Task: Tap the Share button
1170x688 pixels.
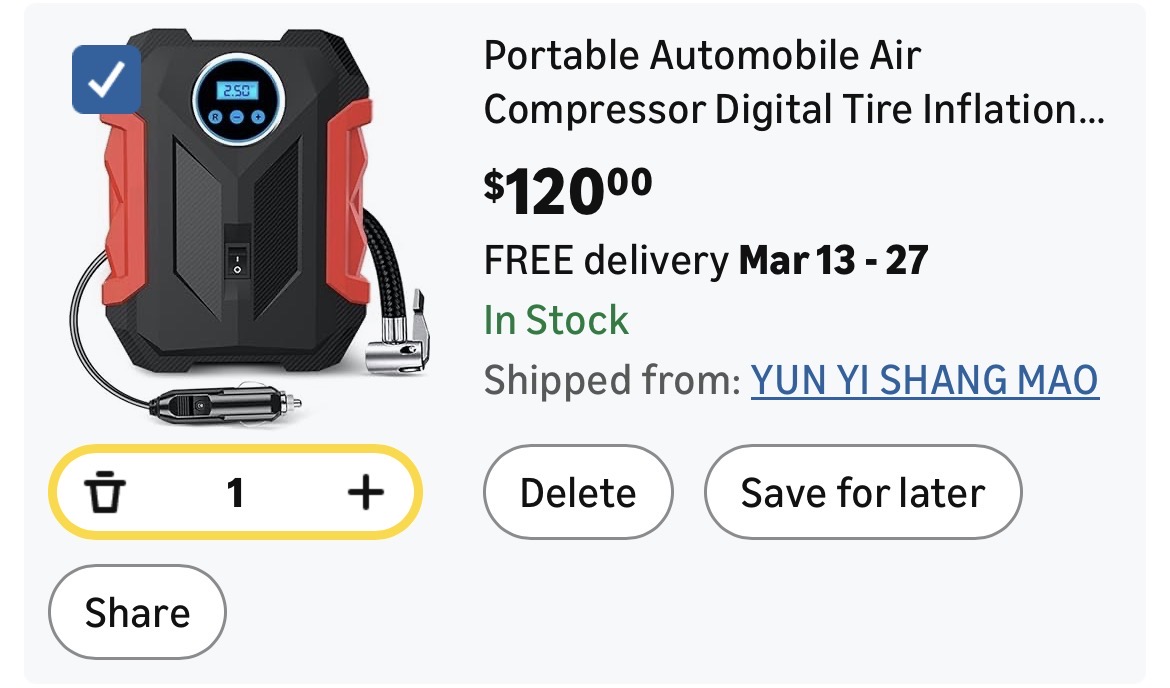Action: coord(137,612)
